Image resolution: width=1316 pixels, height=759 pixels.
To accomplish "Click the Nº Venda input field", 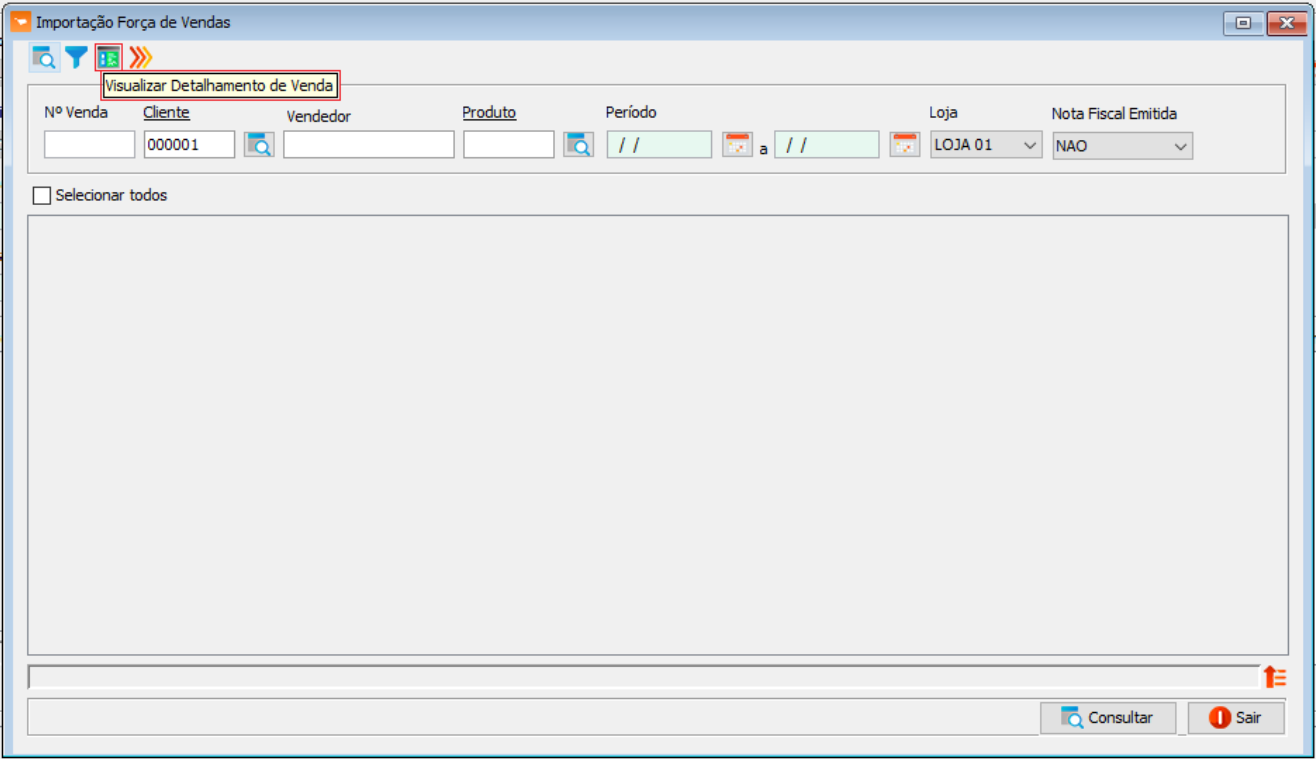I will pos(89,145).
